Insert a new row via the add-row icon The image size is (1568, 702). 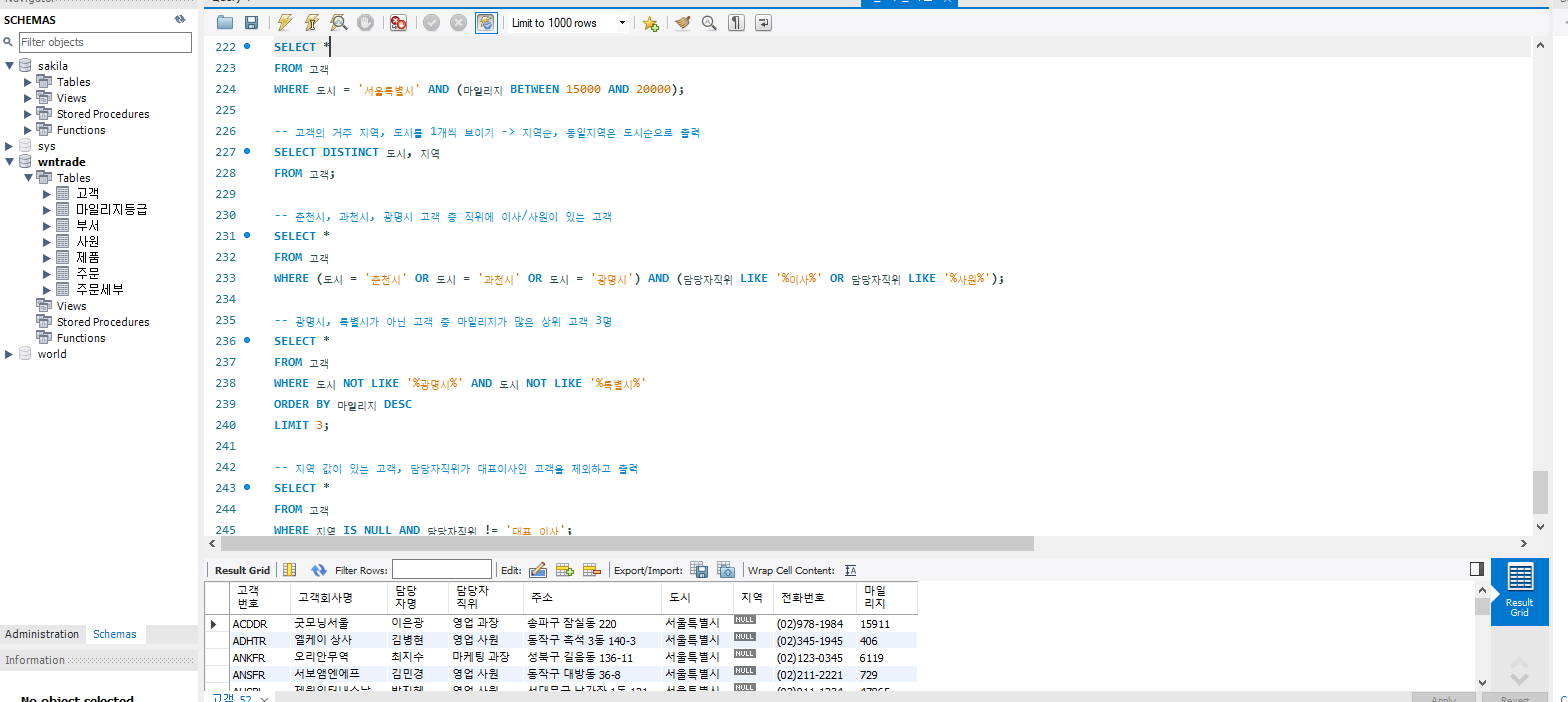[564, 570]
